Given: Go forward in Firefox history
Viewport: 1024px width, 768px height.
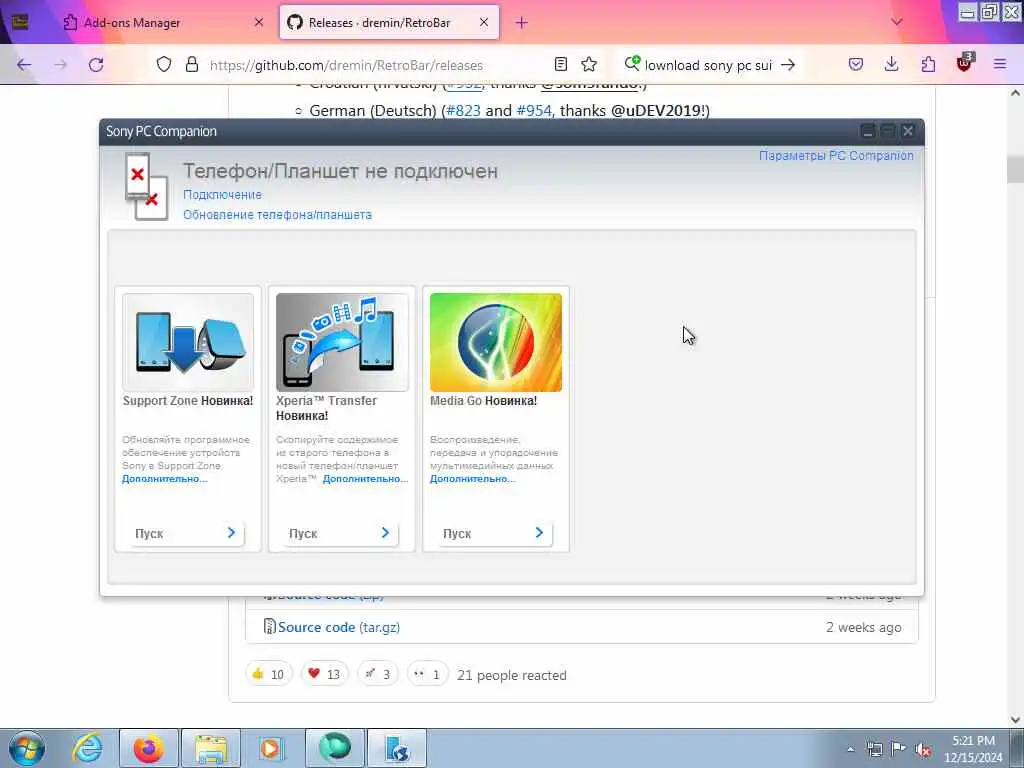Looking at the screenshot, I should (x=60, y=65).
